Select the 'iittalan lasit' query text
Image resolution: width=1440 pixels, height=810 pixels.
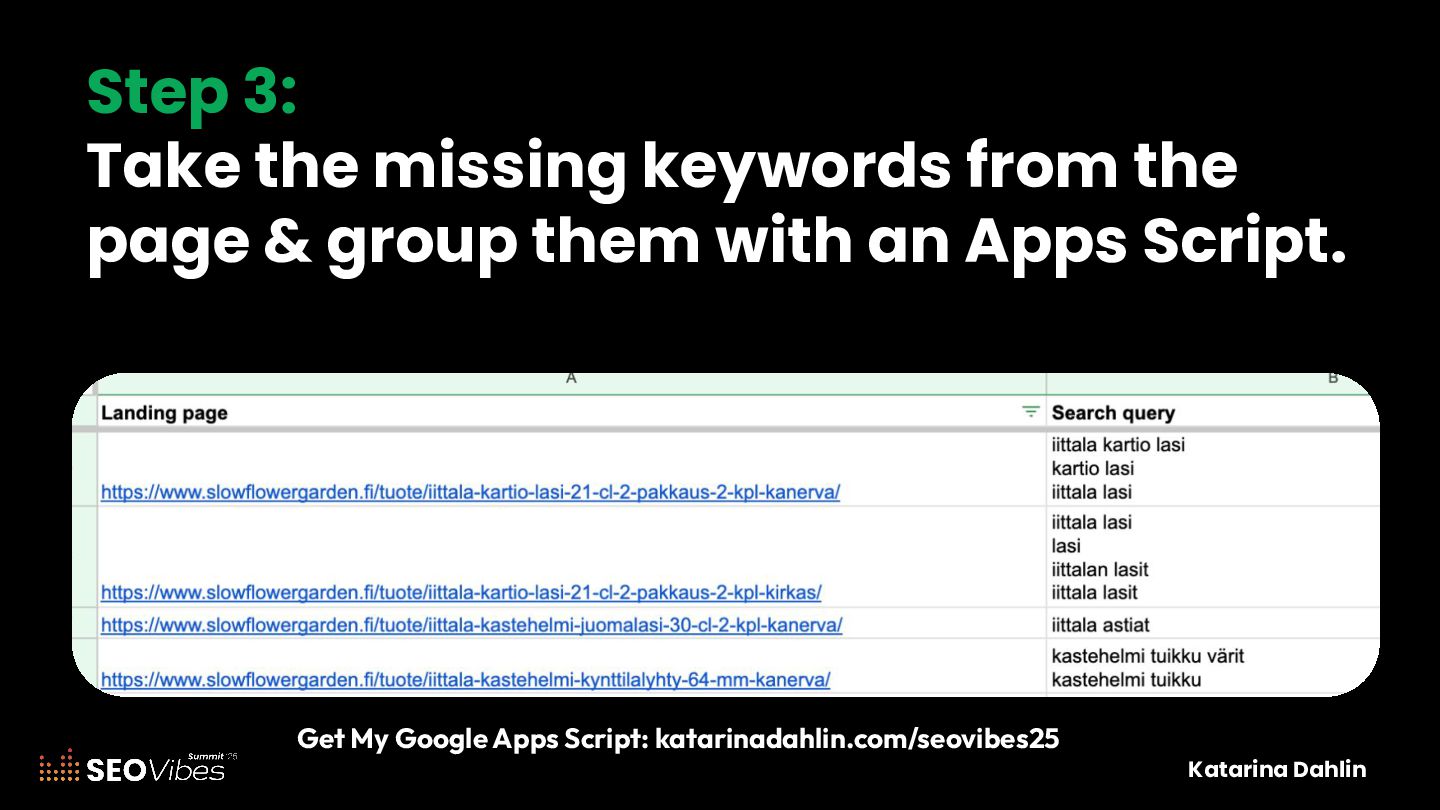click(1100, 569)
